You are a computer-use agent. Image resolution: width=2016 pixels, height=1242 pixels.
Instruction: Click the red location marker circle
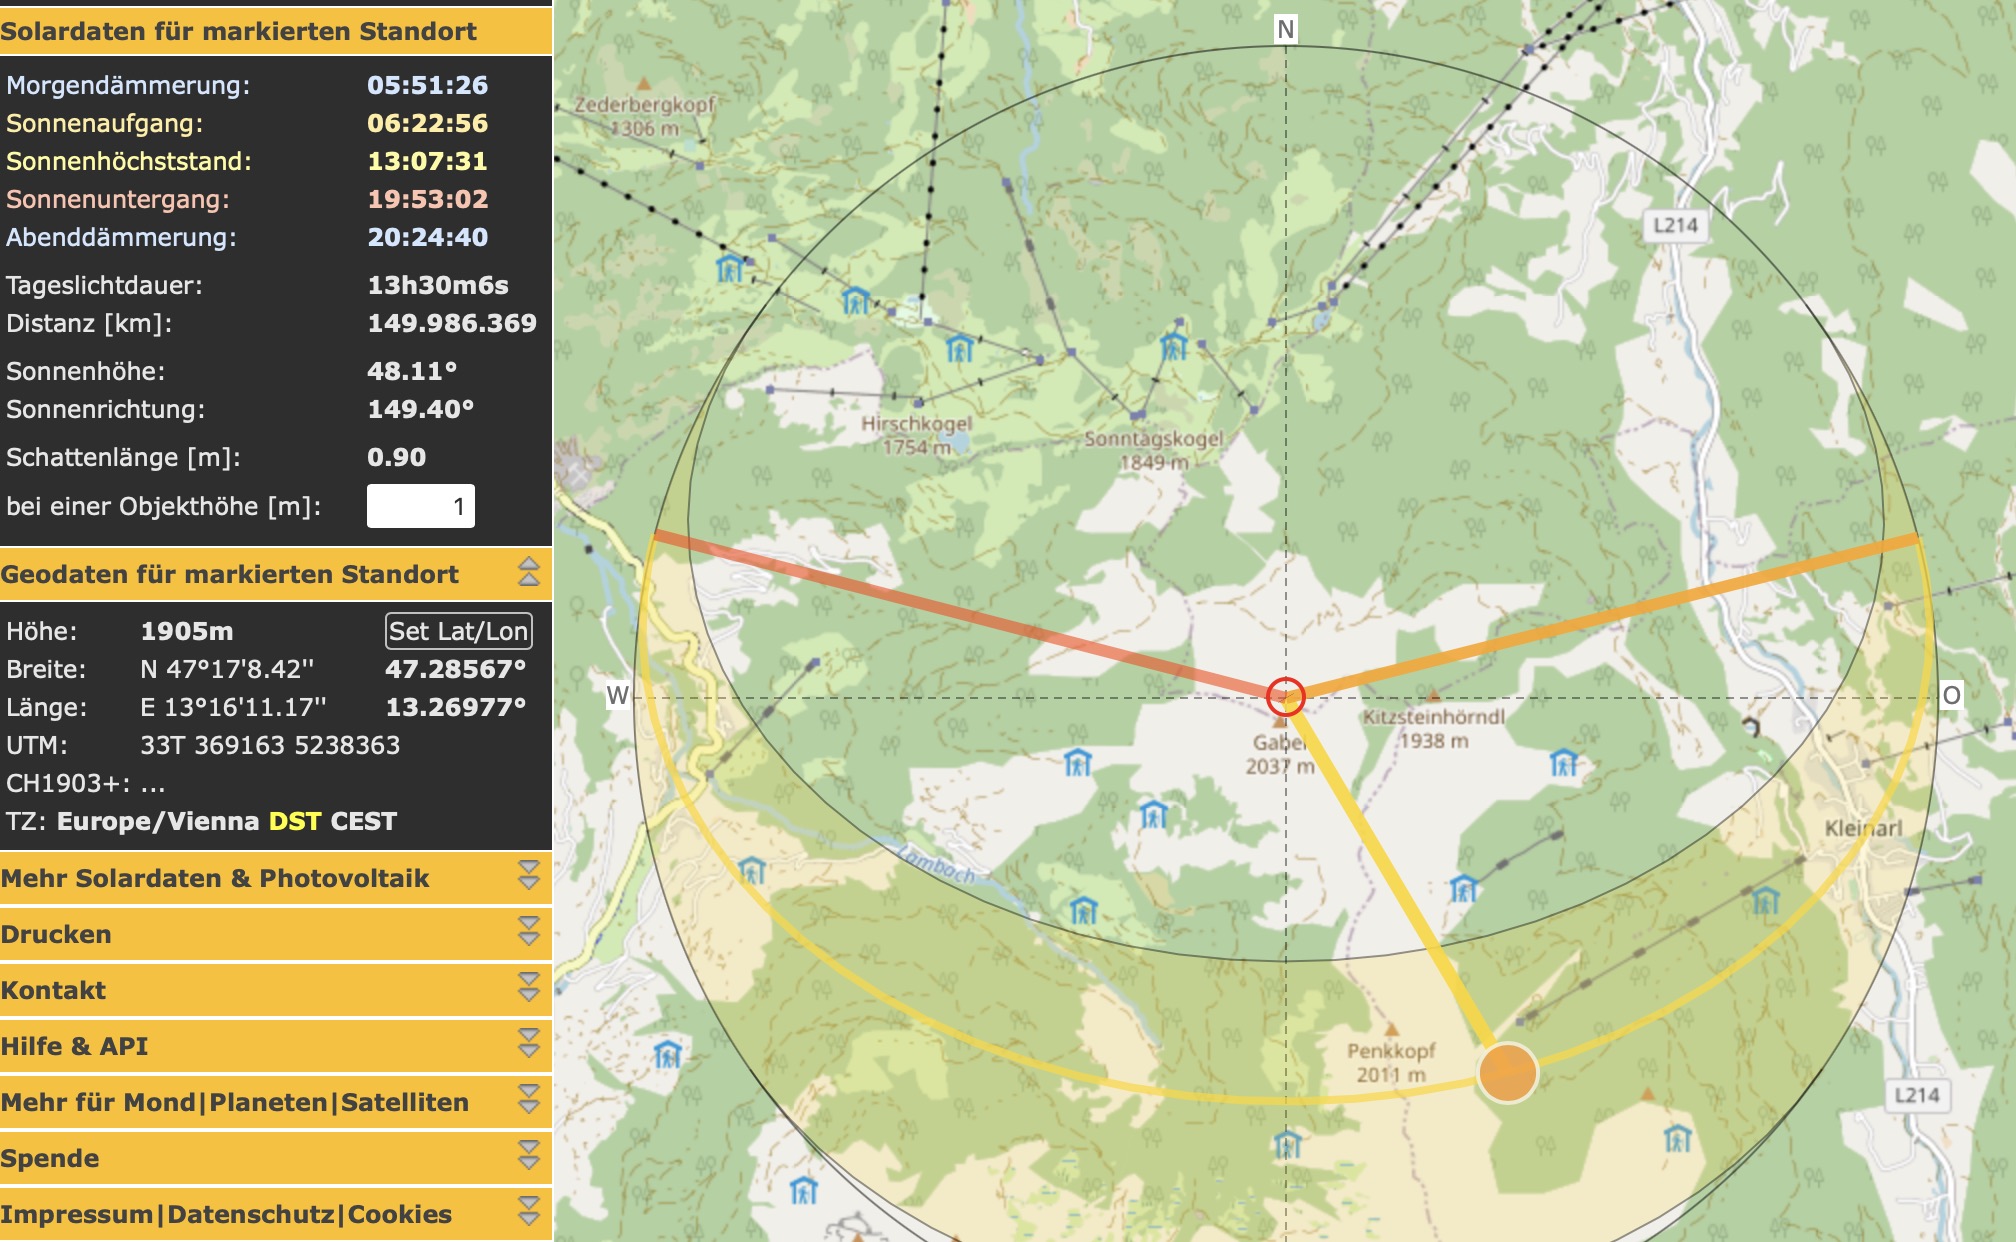pyautogui.click(x=1286, y=696)
